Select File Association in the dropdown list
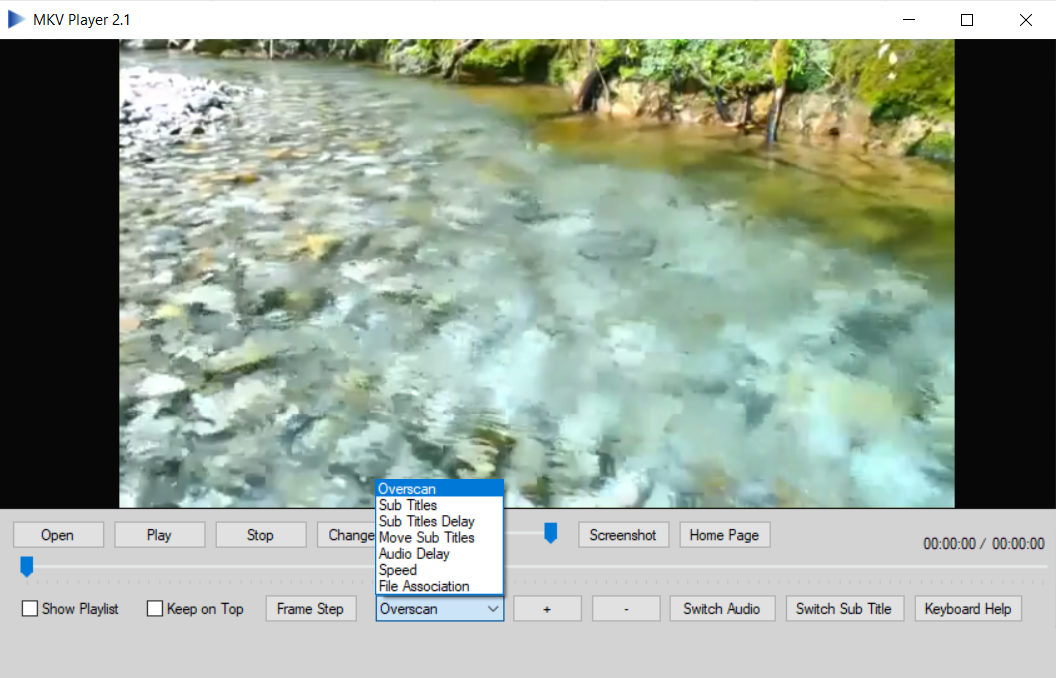Image resolution: width=1056 pixels, height=678 pixels. [424, 586]
